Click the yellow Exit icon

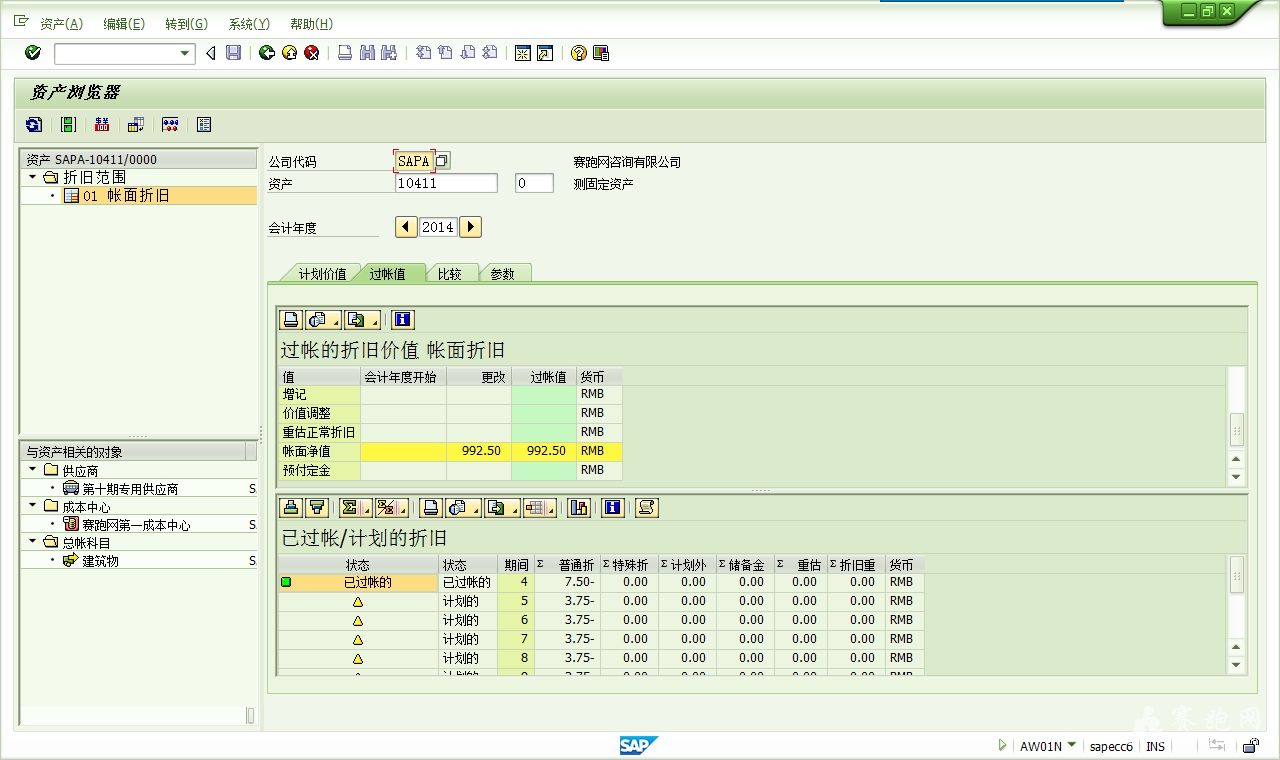(x=289, y=53)
